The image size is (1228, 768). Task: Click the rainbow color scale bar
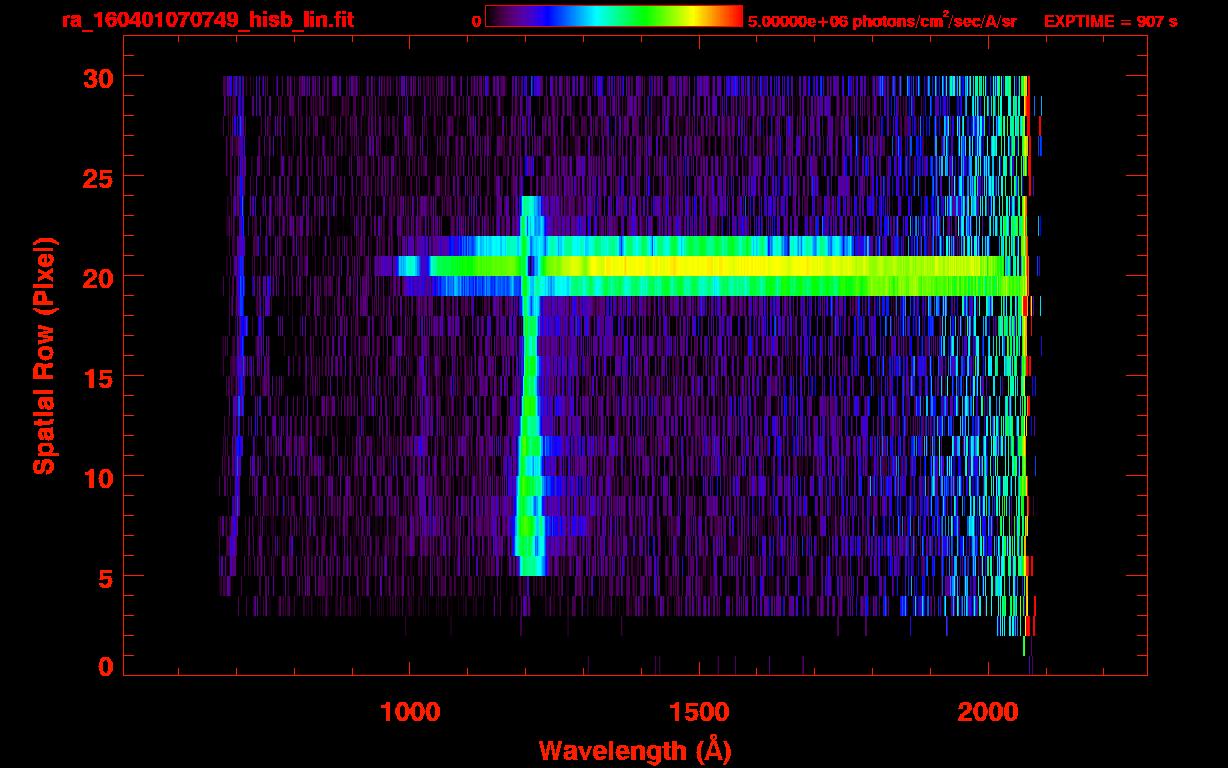click(x=613, y=16)
